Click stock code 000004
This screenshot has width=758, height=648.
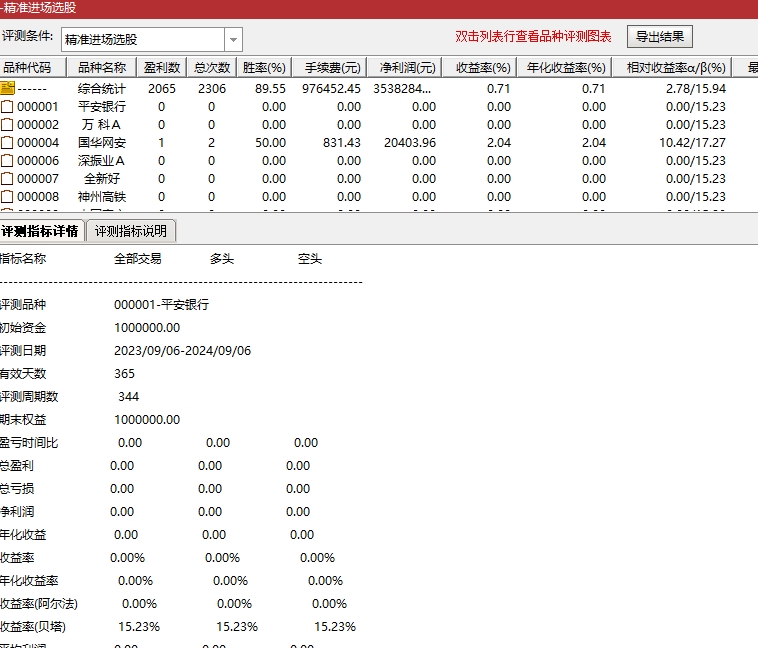(x=38, y=143)
